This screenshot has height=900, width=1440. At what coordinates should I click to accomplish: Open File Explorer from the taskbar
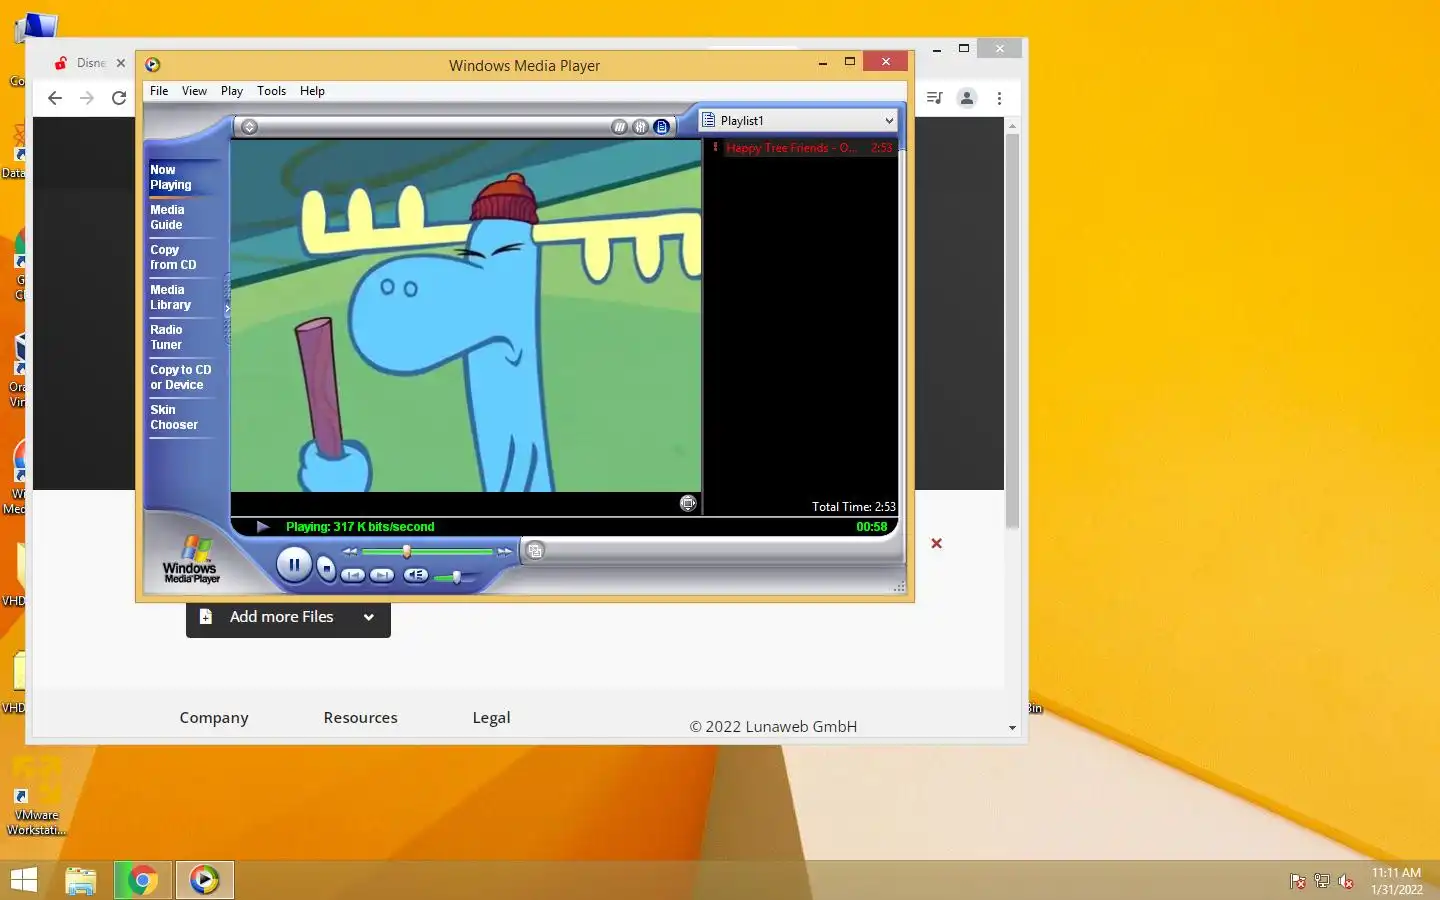tap(81, 880)
